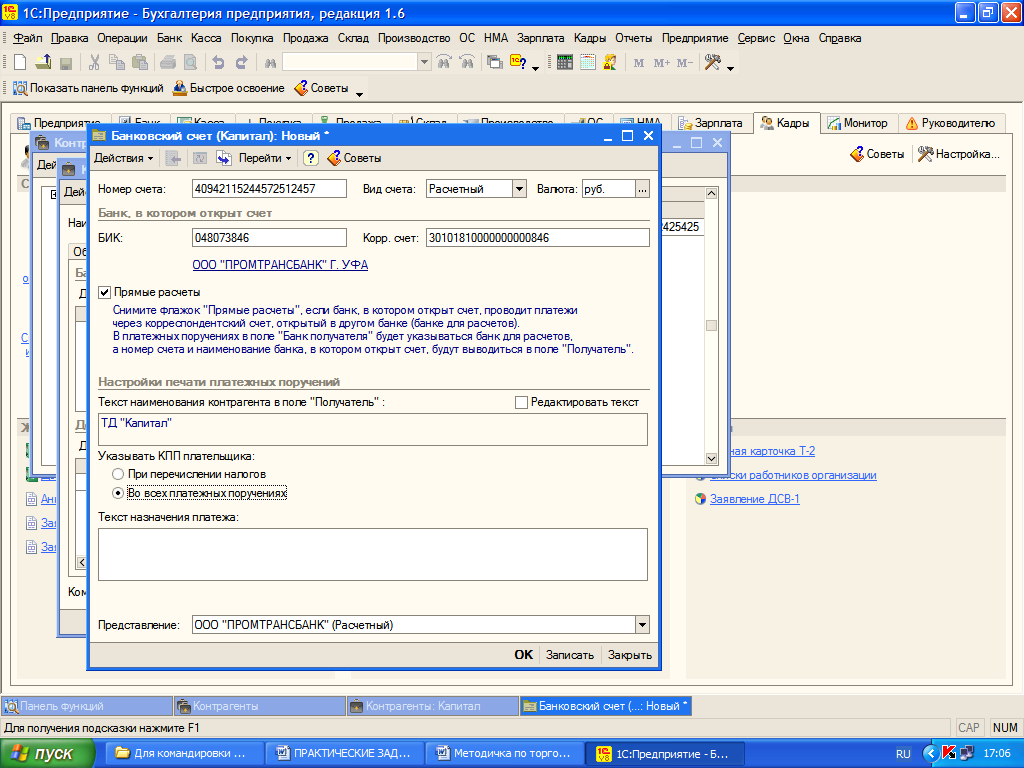The width and height of the screenshot is (1024, 768).
Task: Click the Print icon in main toolbar
Action: pos(168,63)
